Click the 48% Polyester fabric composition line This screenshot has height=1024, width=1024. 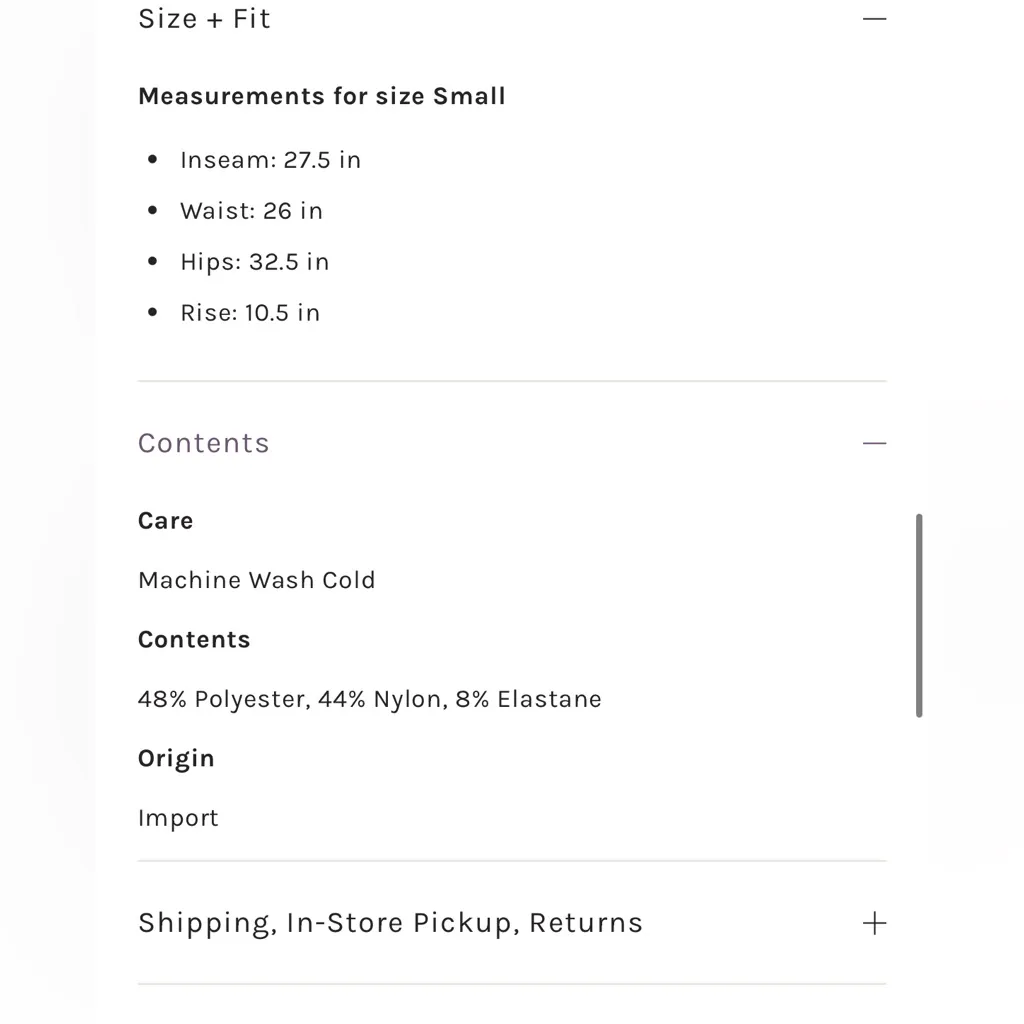370,699
